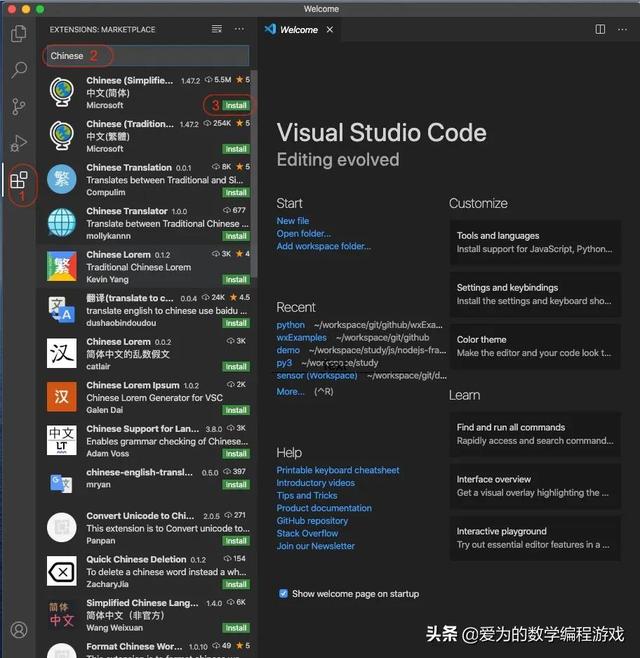Open Chinese (Simplified) globe extension icon
640x658 pixels.
[x=62, y=92]
